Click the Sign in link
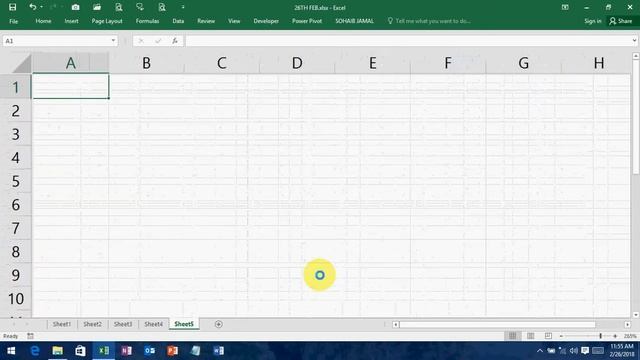Viewport: 640px width, 360px height. [593, 21]
